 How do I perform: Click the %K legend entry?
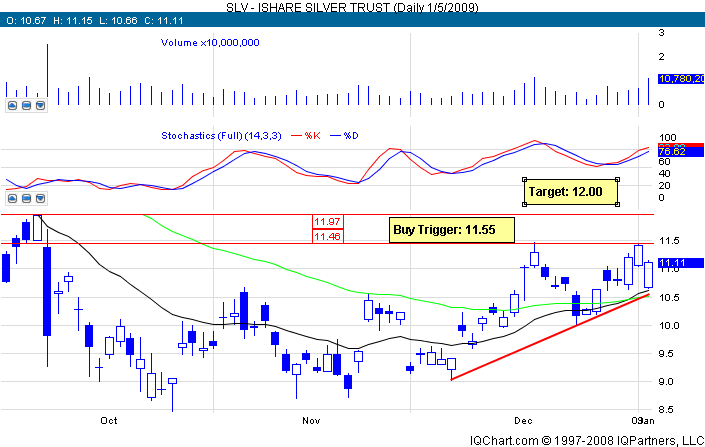tap(306, 136)
